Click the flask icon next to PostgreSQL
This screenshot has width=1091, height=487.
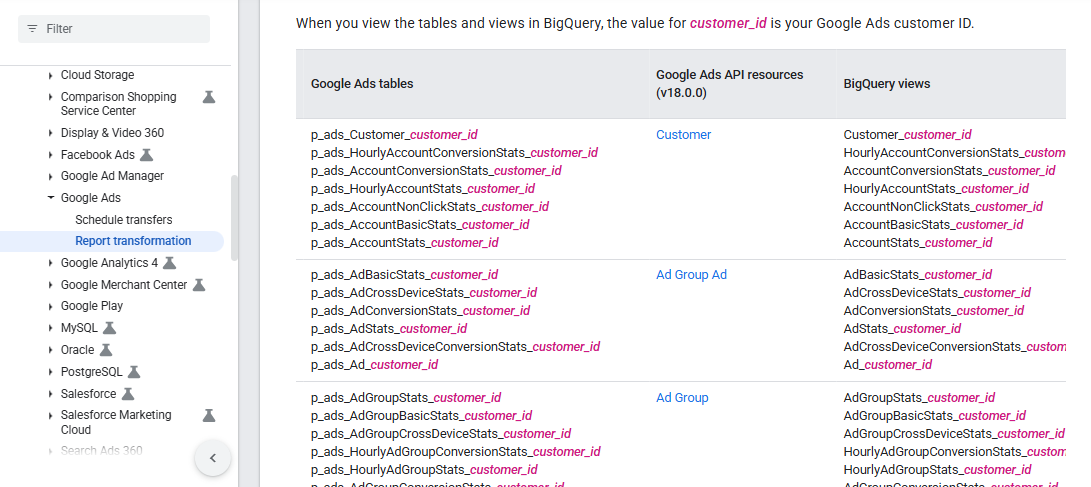click(134, 372)
